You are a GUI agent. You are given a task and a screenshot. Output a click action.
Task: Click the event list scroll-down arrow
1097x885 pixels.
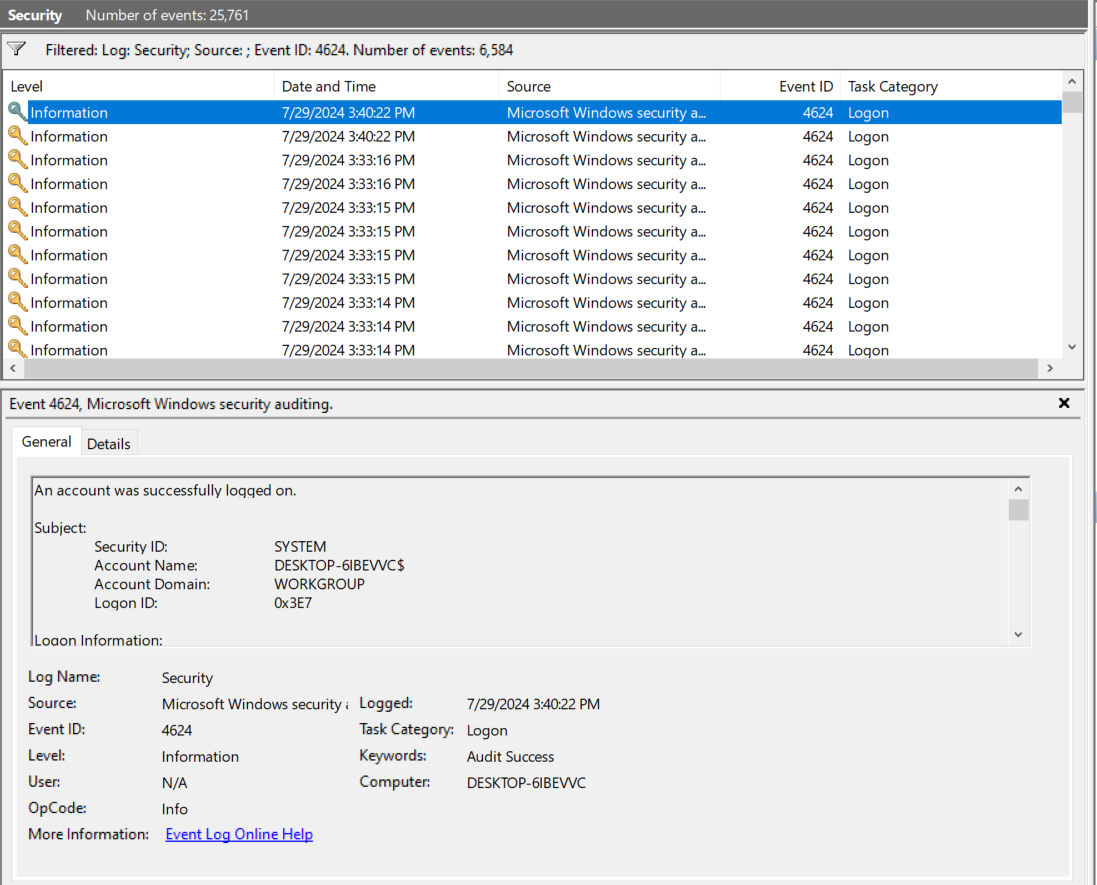click(1071, 347)
